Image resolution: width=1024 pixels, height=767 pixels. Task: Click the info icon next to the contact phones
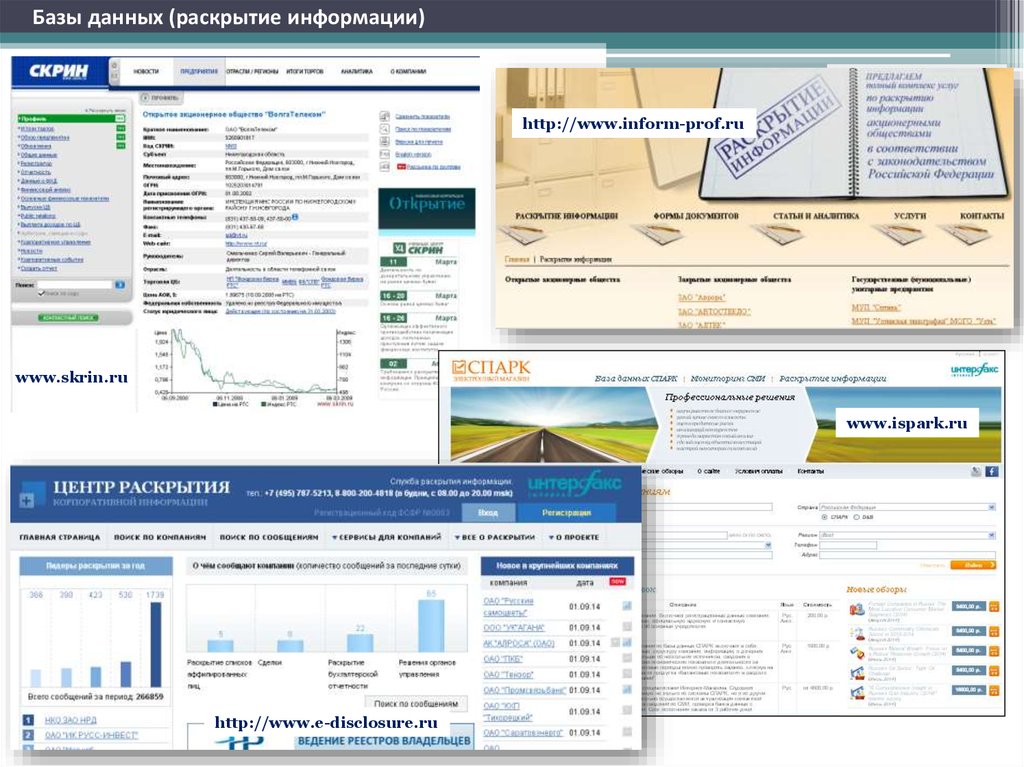pos(295,218)
